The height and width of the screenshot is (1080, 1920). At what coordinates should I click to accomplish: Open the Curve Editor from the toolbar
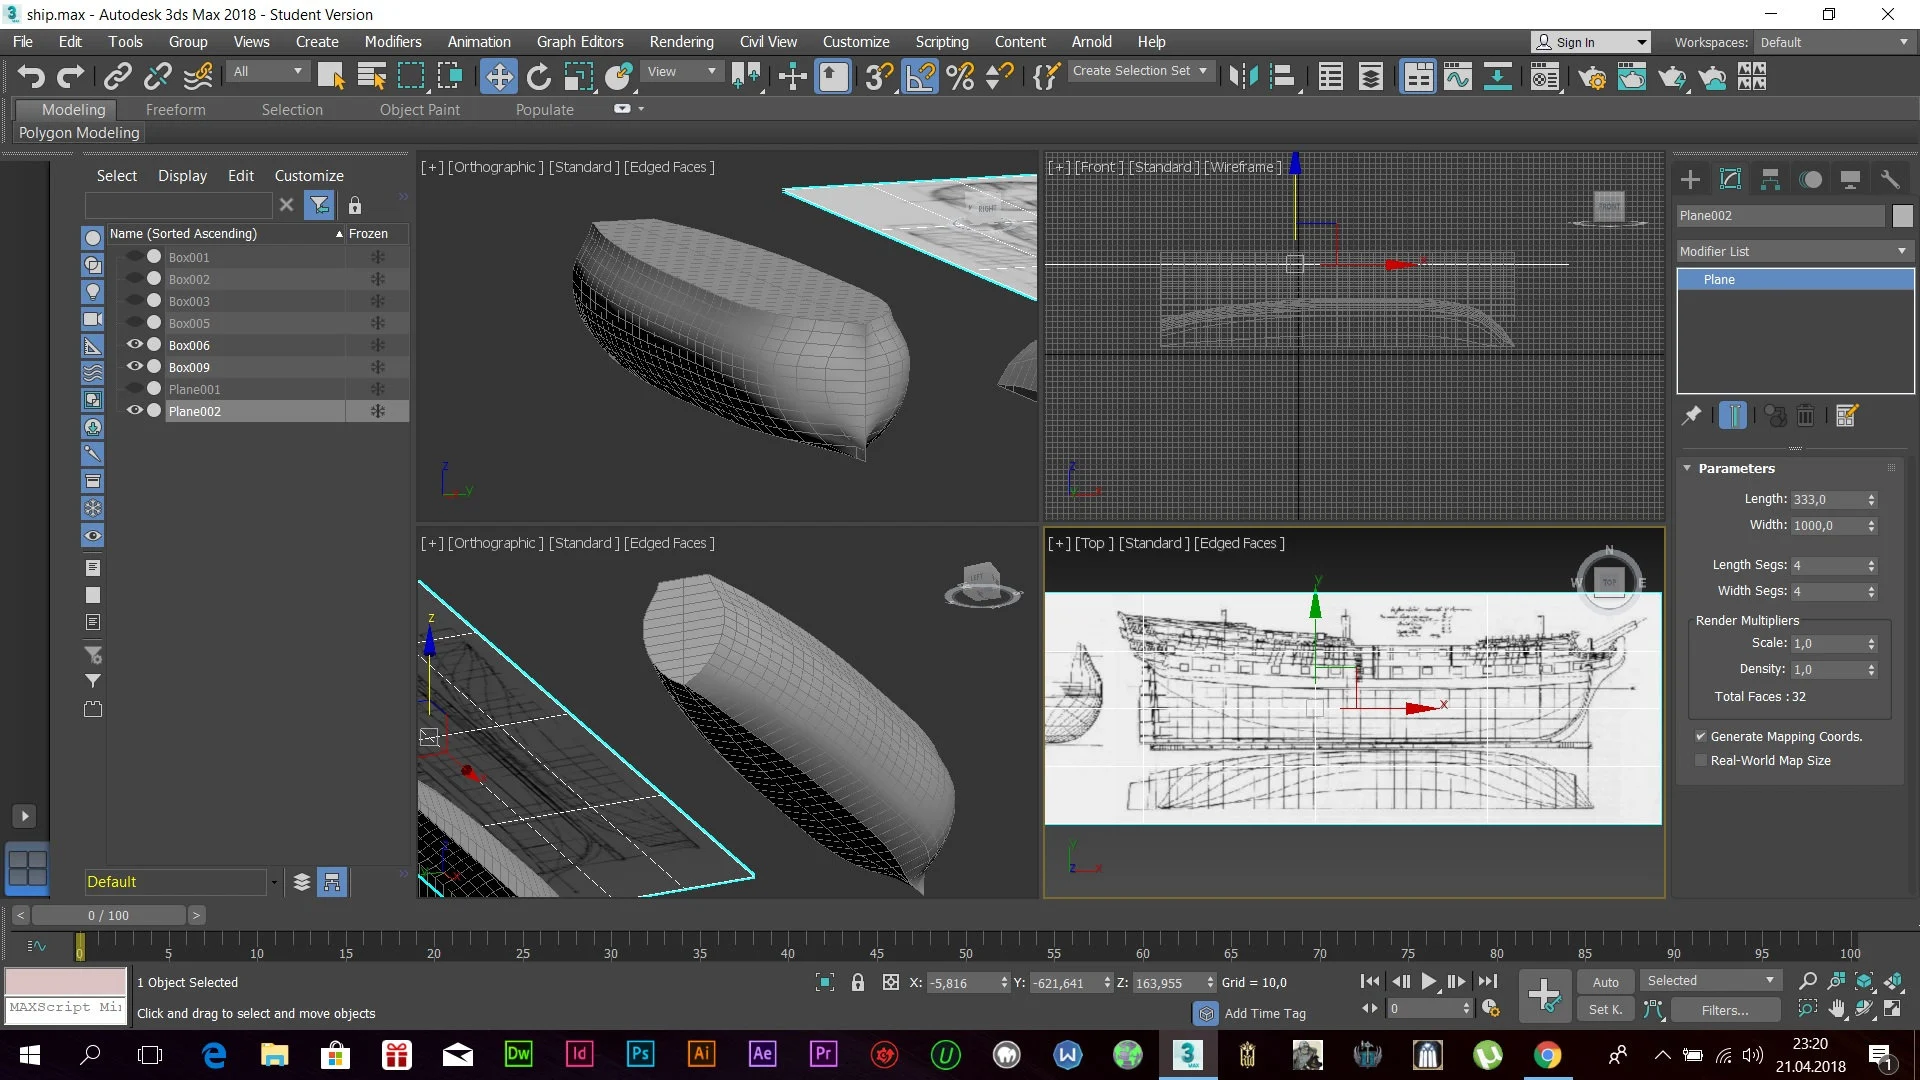tap(1458, 77)
